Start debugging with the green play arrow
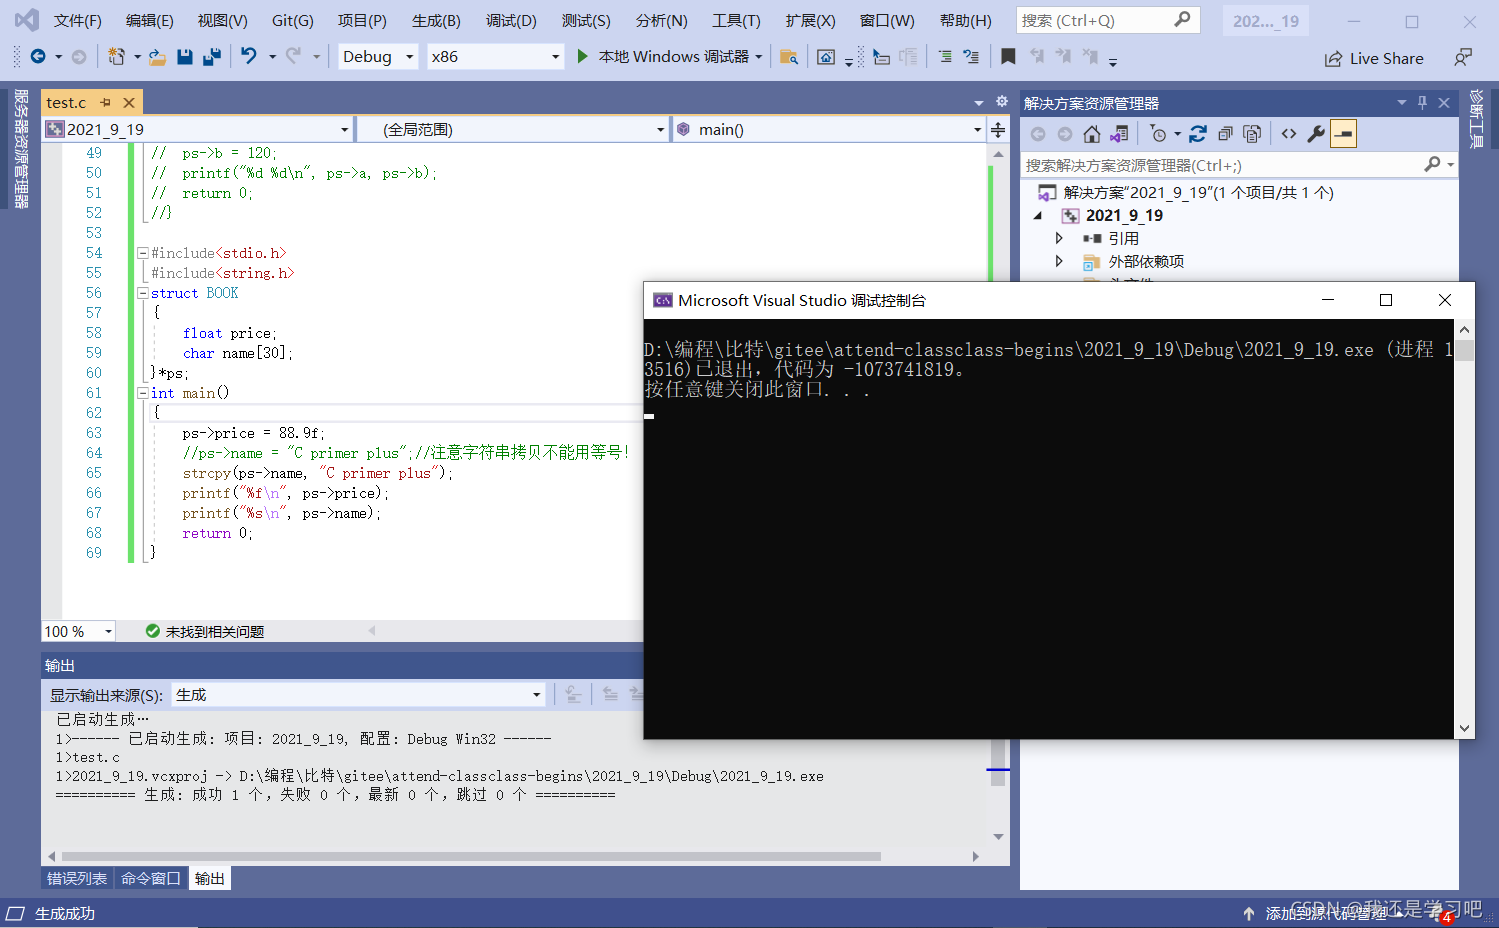 pos(583,57)
